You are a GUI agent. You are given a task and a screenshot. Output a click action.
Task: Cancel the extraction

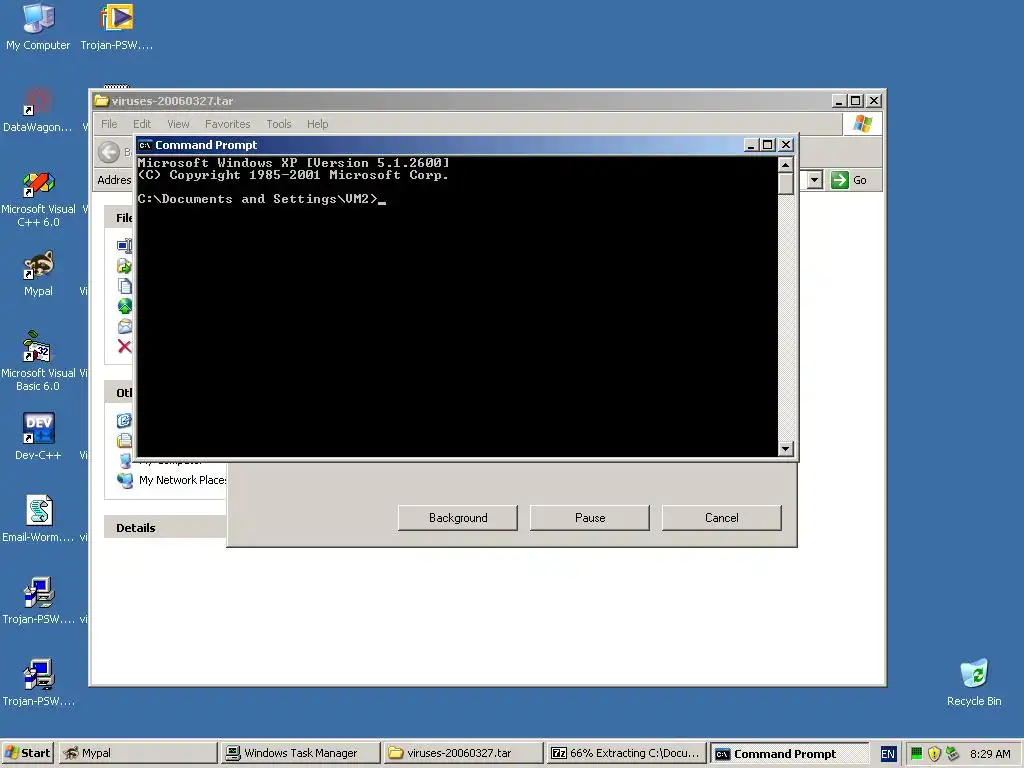point(722,518)
